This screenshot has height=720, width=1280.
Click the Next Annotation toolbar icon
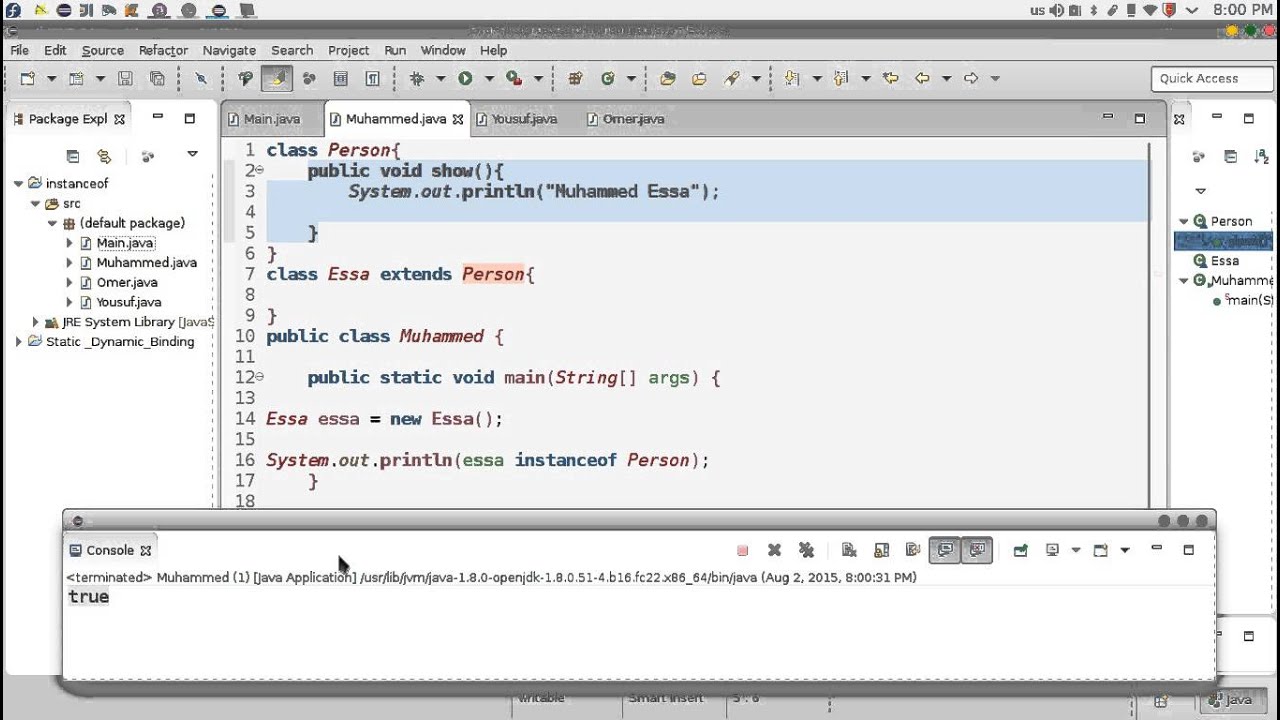tap(793, 78)
